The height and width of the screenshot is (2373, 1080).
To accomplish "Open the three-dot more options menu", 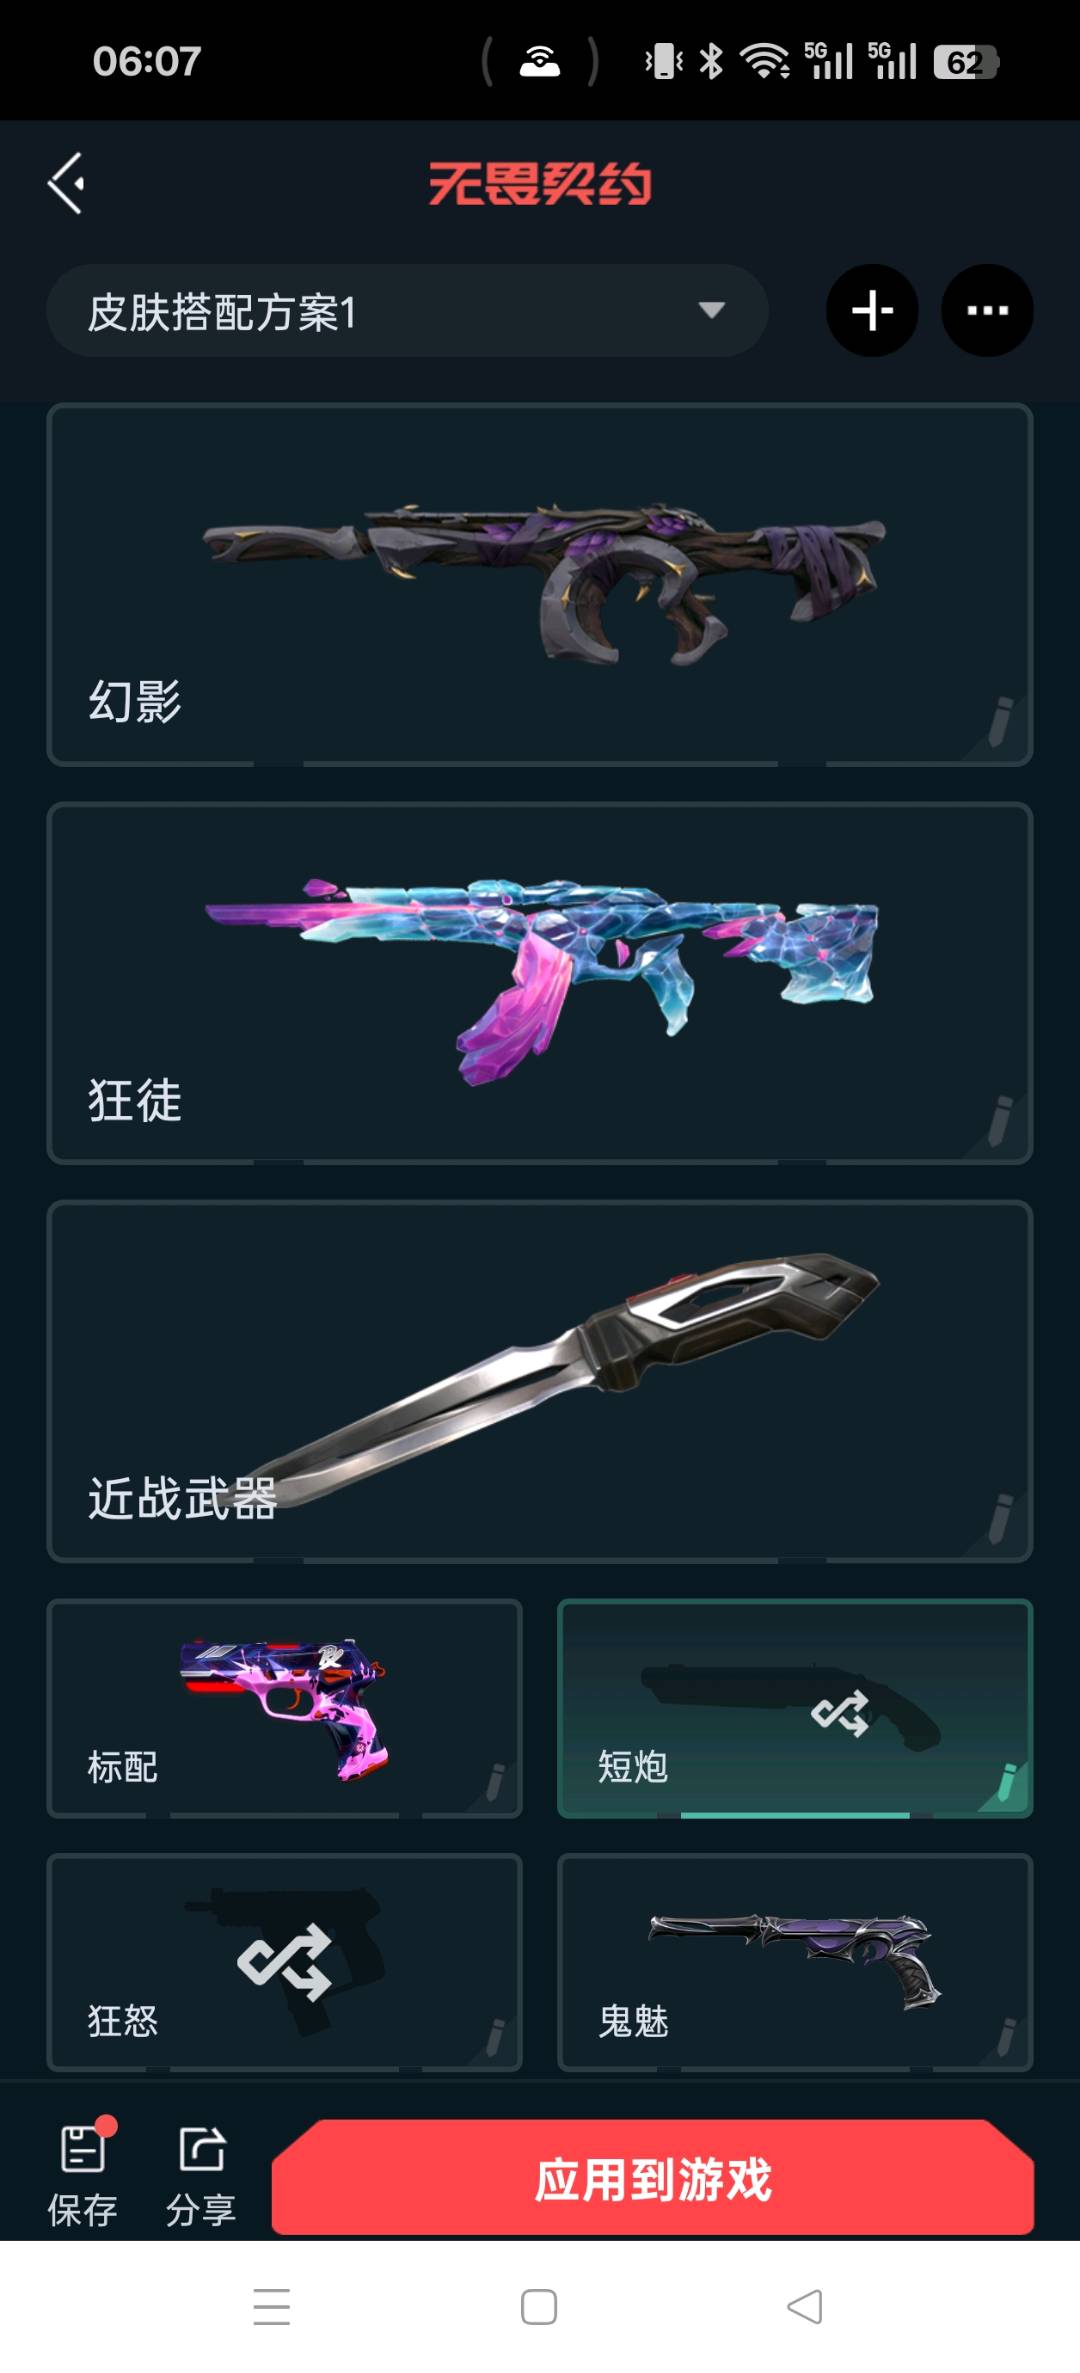I will coord(987,310).
